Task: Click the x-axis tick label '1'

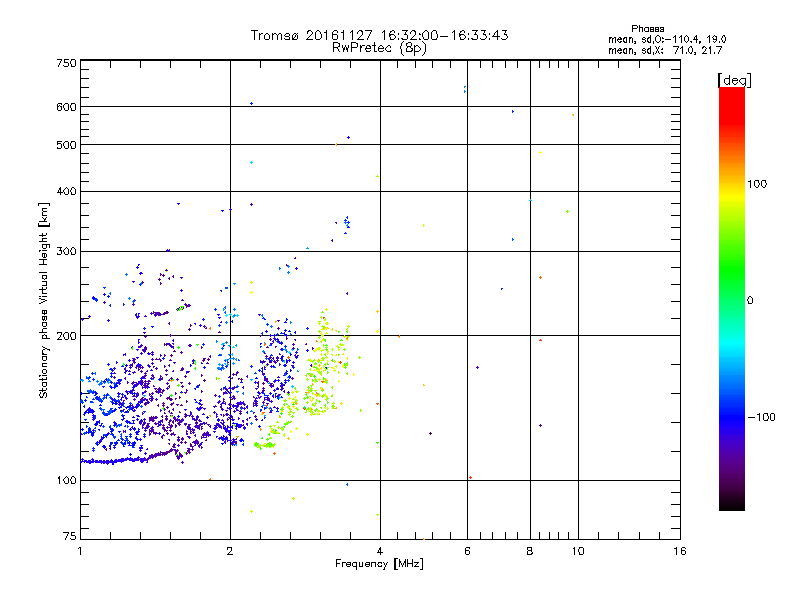Action: pos(80,551)
